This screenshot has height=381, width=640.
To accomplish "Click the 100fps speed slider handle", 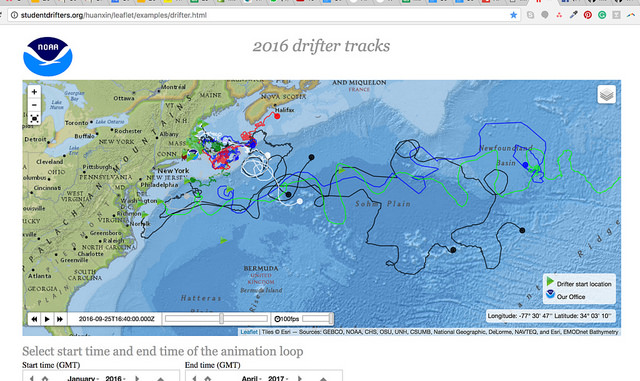I will point(331,318).
